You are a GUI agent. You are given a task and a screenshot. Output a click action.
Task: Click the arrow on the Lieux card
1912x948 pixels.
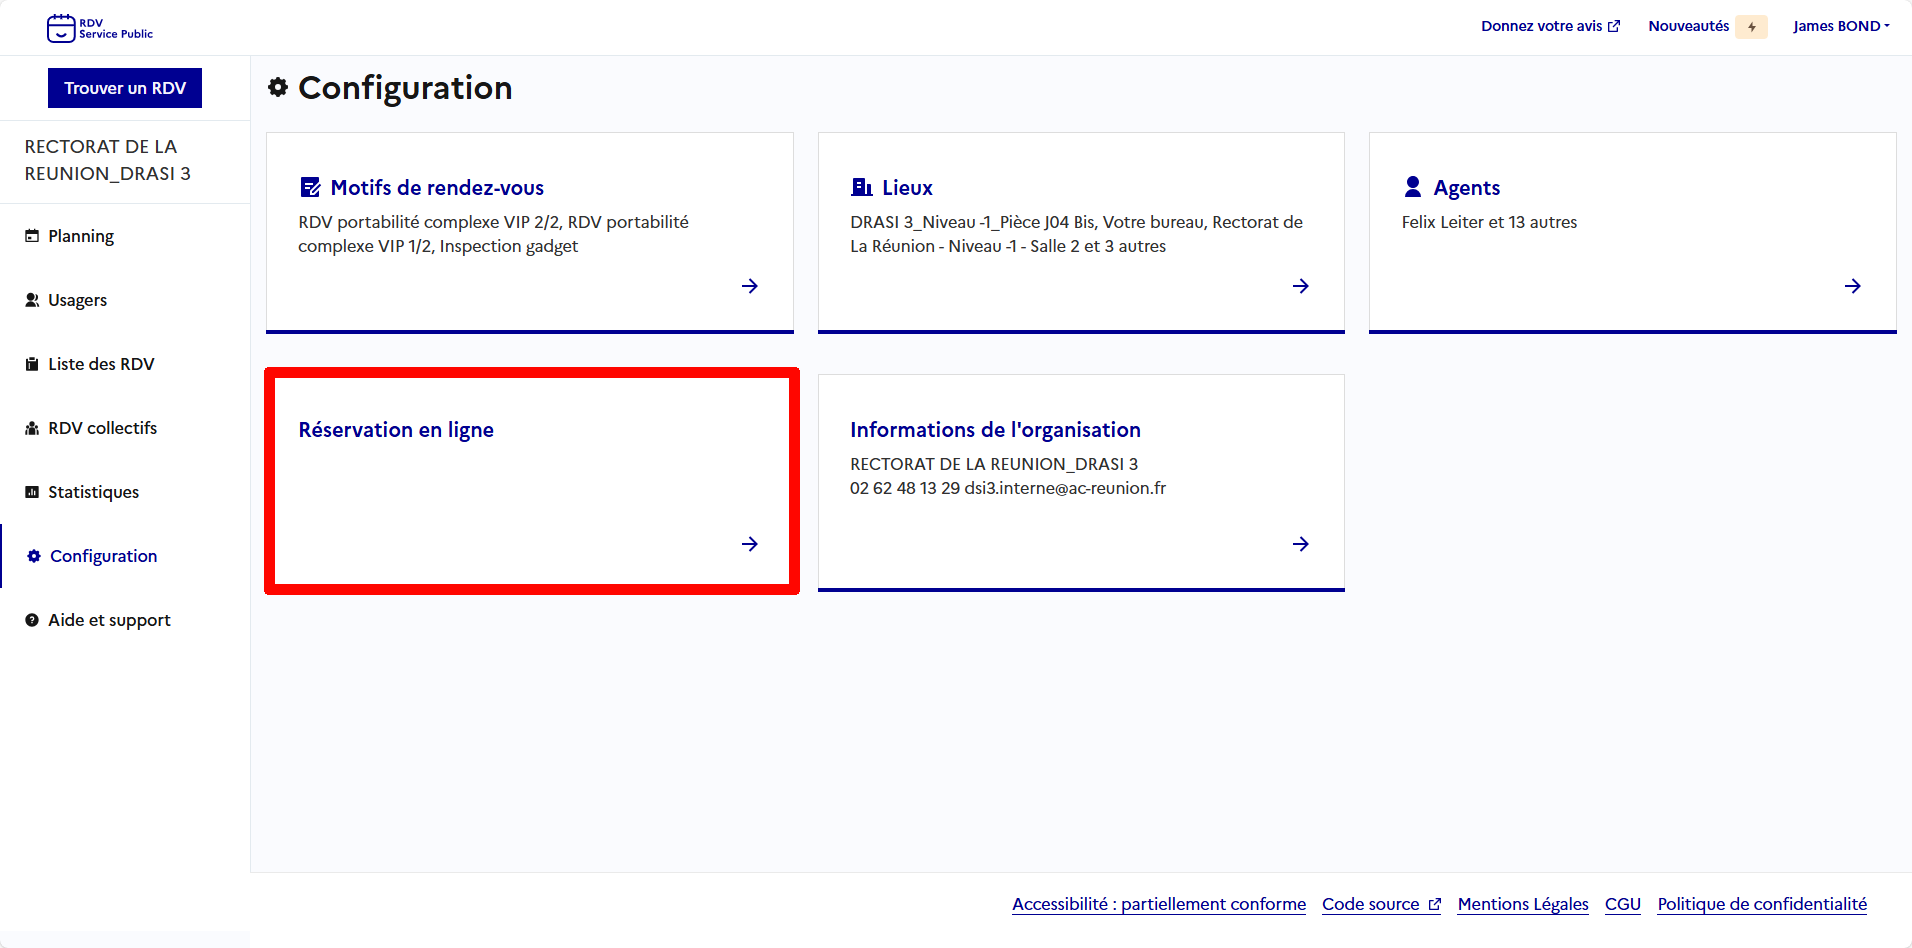click(1301, 286)
